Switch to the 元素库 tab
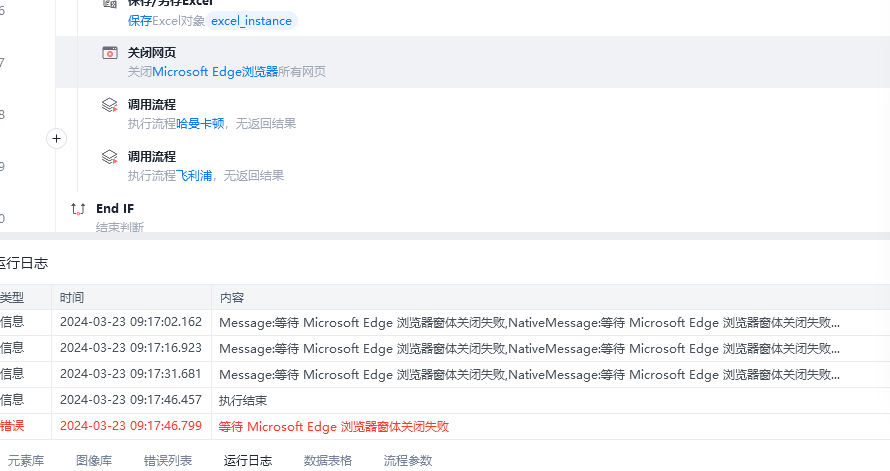The width and height of the screenshot is (890, 471). pyautogui.click(x=26, y=461)
